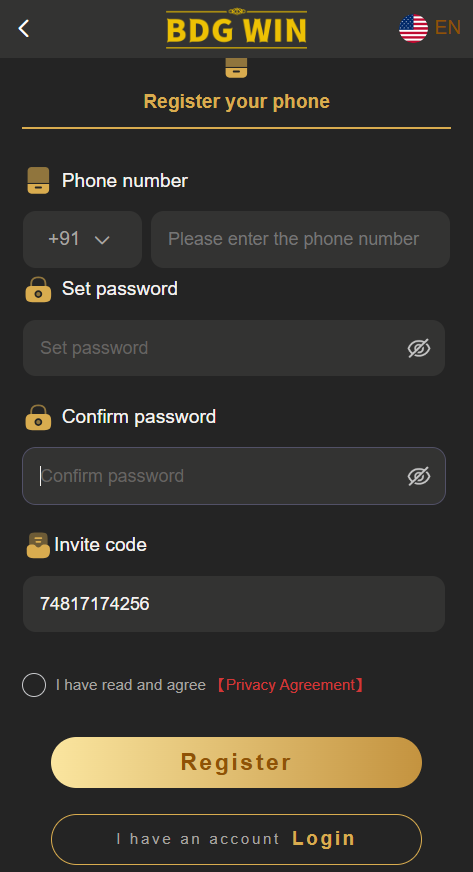Click the phone icon above Register your phone

236,68
